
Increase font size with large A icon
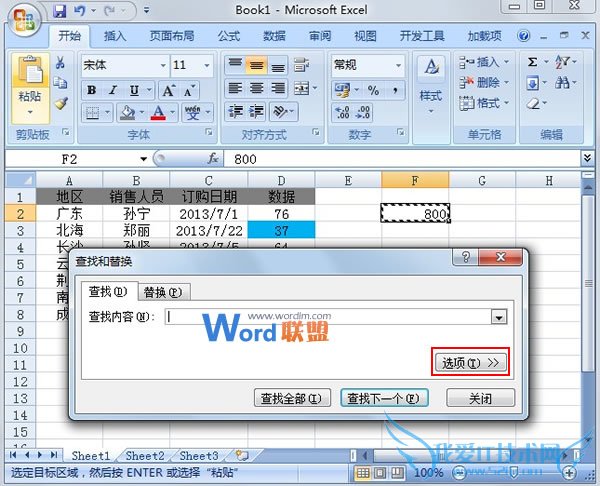pyautogui.click(x=169, y=90)
